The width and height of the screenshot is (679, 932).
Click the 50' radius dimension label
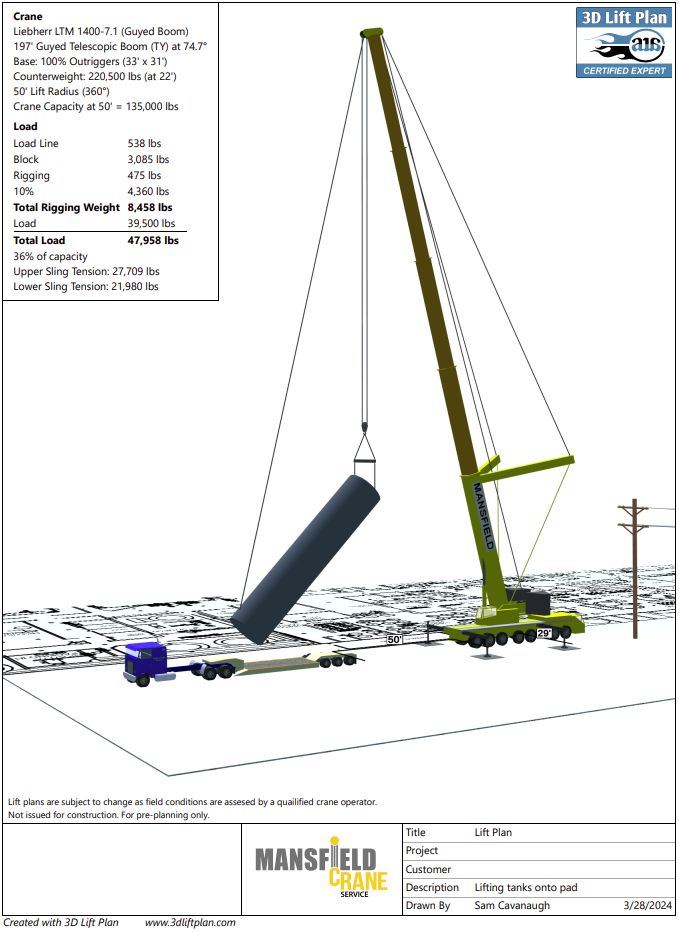(395, 638)
